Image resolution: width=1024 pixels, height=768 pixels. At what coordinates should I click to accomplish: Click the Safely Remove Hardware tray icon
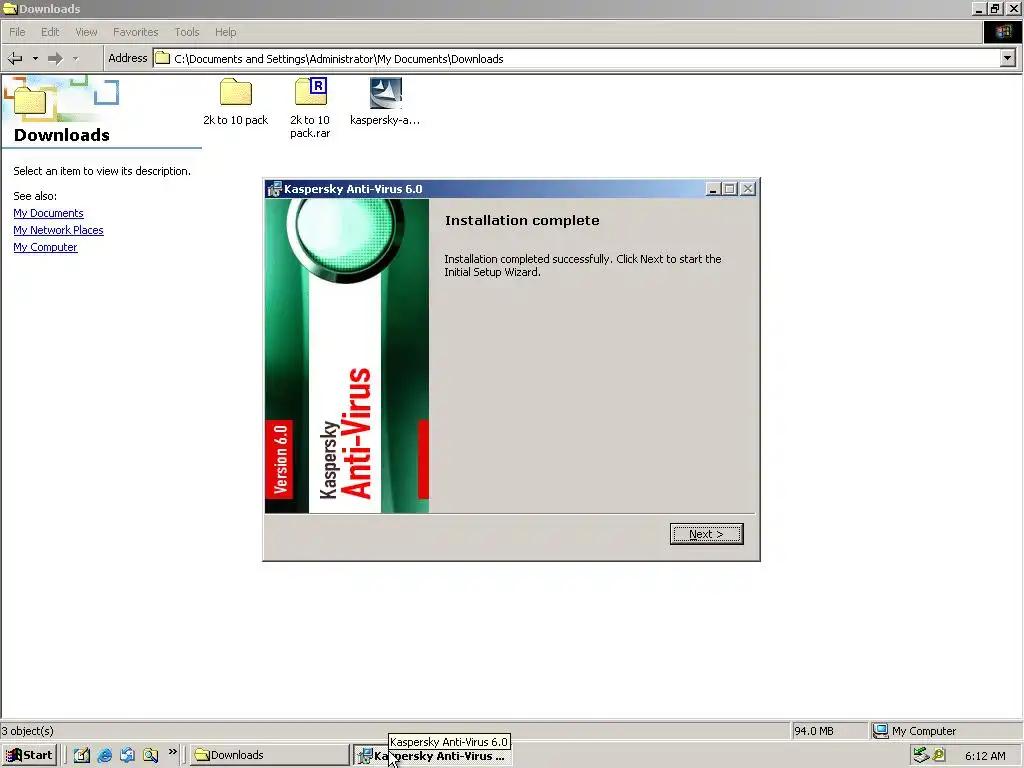921,755
